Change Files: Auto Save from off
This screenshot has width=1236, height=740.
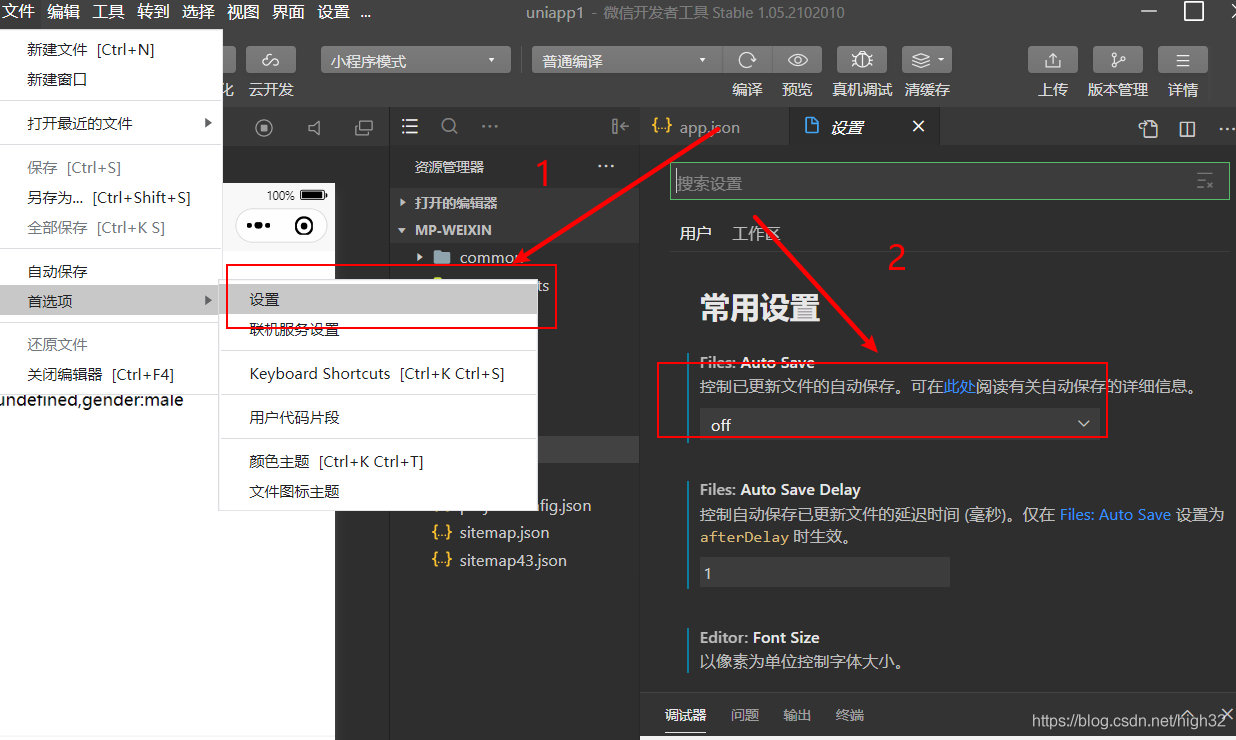(x=898, y=424)
